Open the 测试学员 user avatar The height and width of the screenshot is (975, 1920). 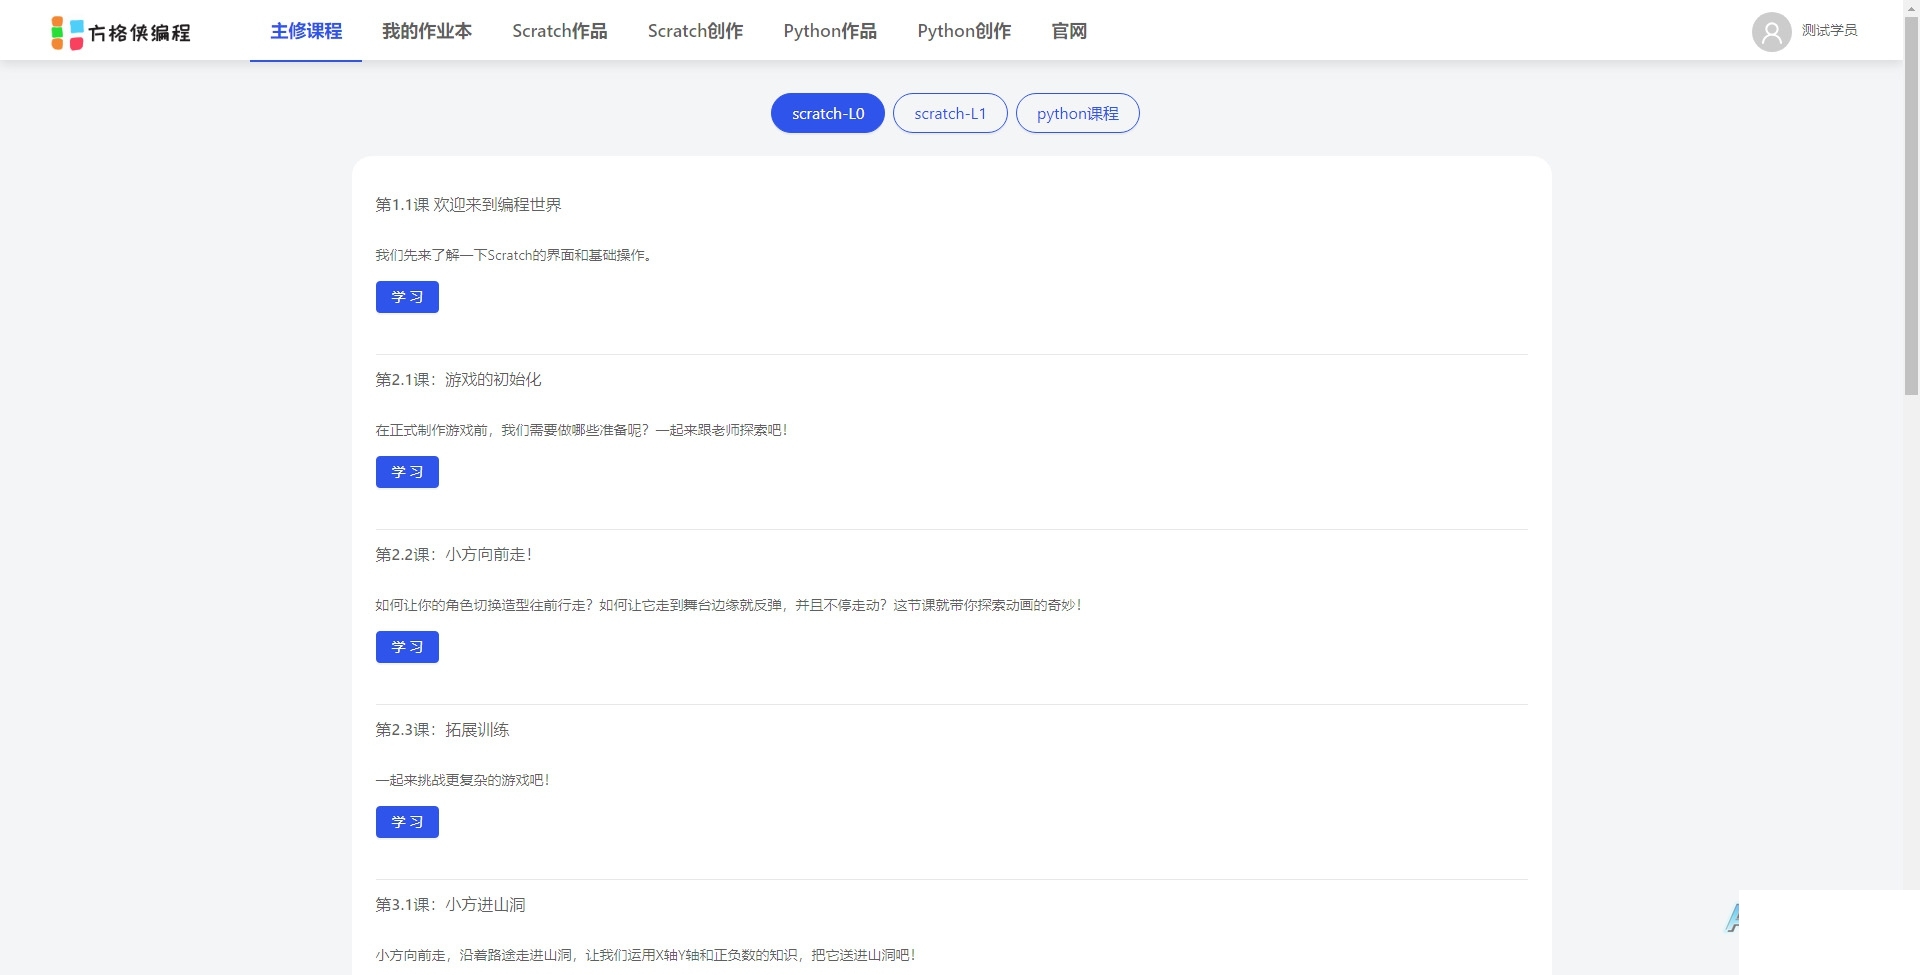tap(1771, 31)
